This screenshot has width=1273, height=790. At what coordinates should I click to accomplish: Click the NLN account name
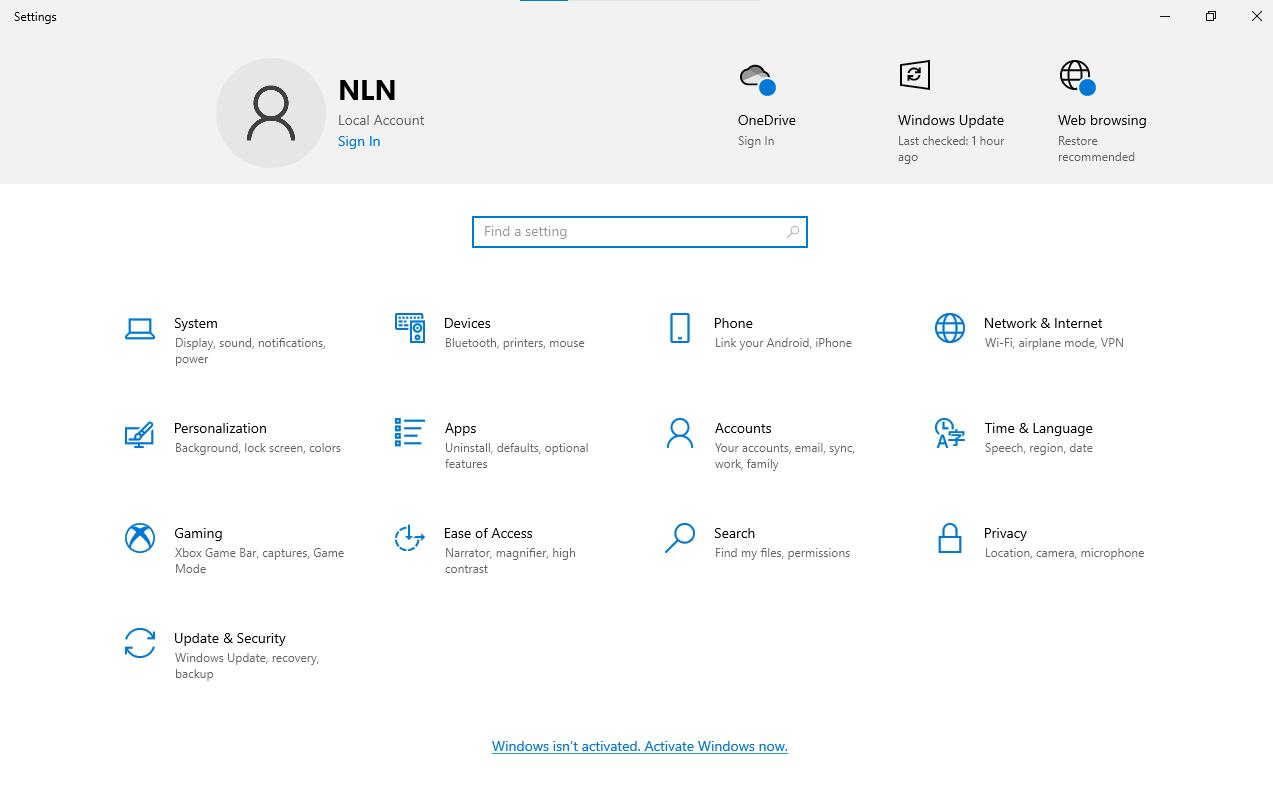367,90
